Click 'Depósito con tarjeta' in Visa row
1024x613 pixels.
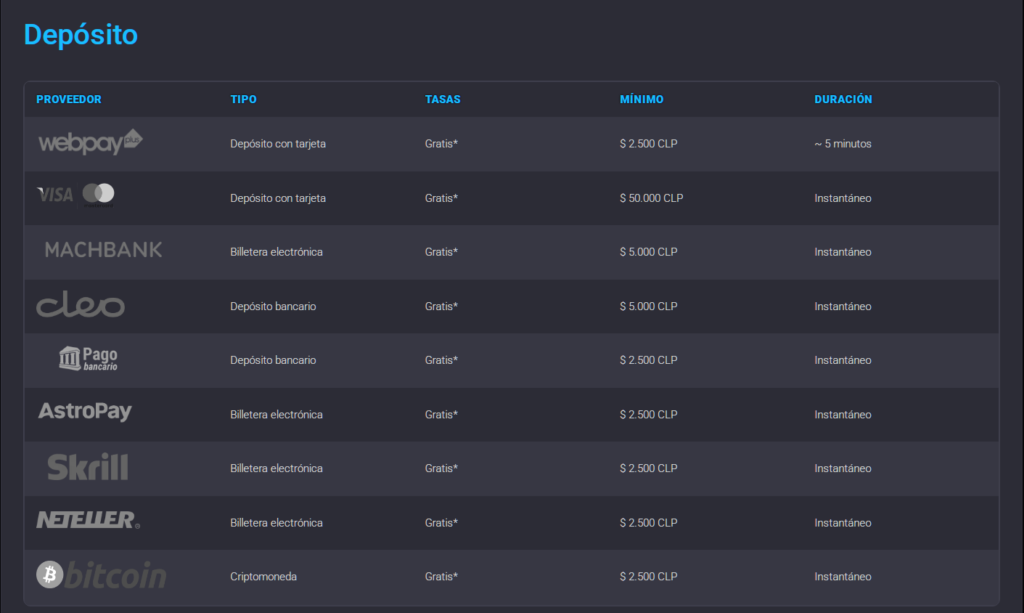point(278,198)
